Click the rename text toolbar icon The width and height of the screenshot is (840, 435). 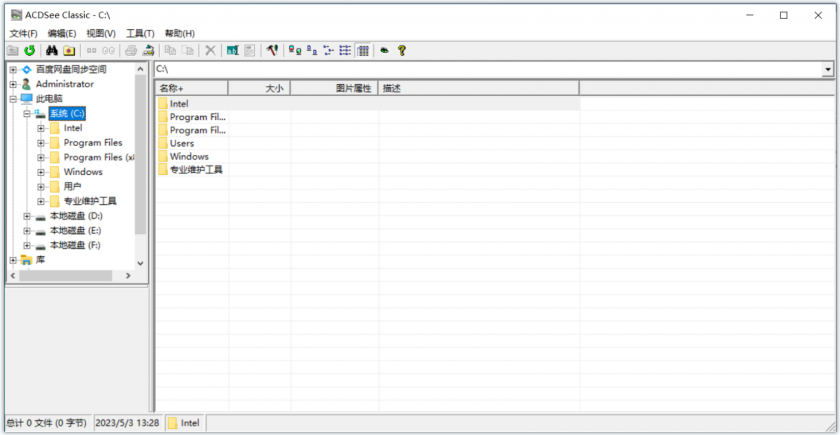click(x=232, y=51)
